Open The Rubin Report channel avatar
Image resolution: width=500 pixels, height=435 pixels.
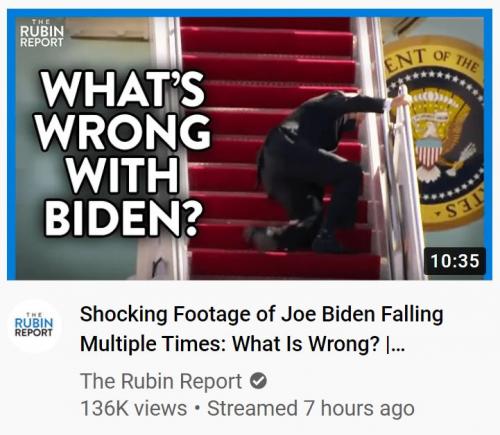click(34, 326)
